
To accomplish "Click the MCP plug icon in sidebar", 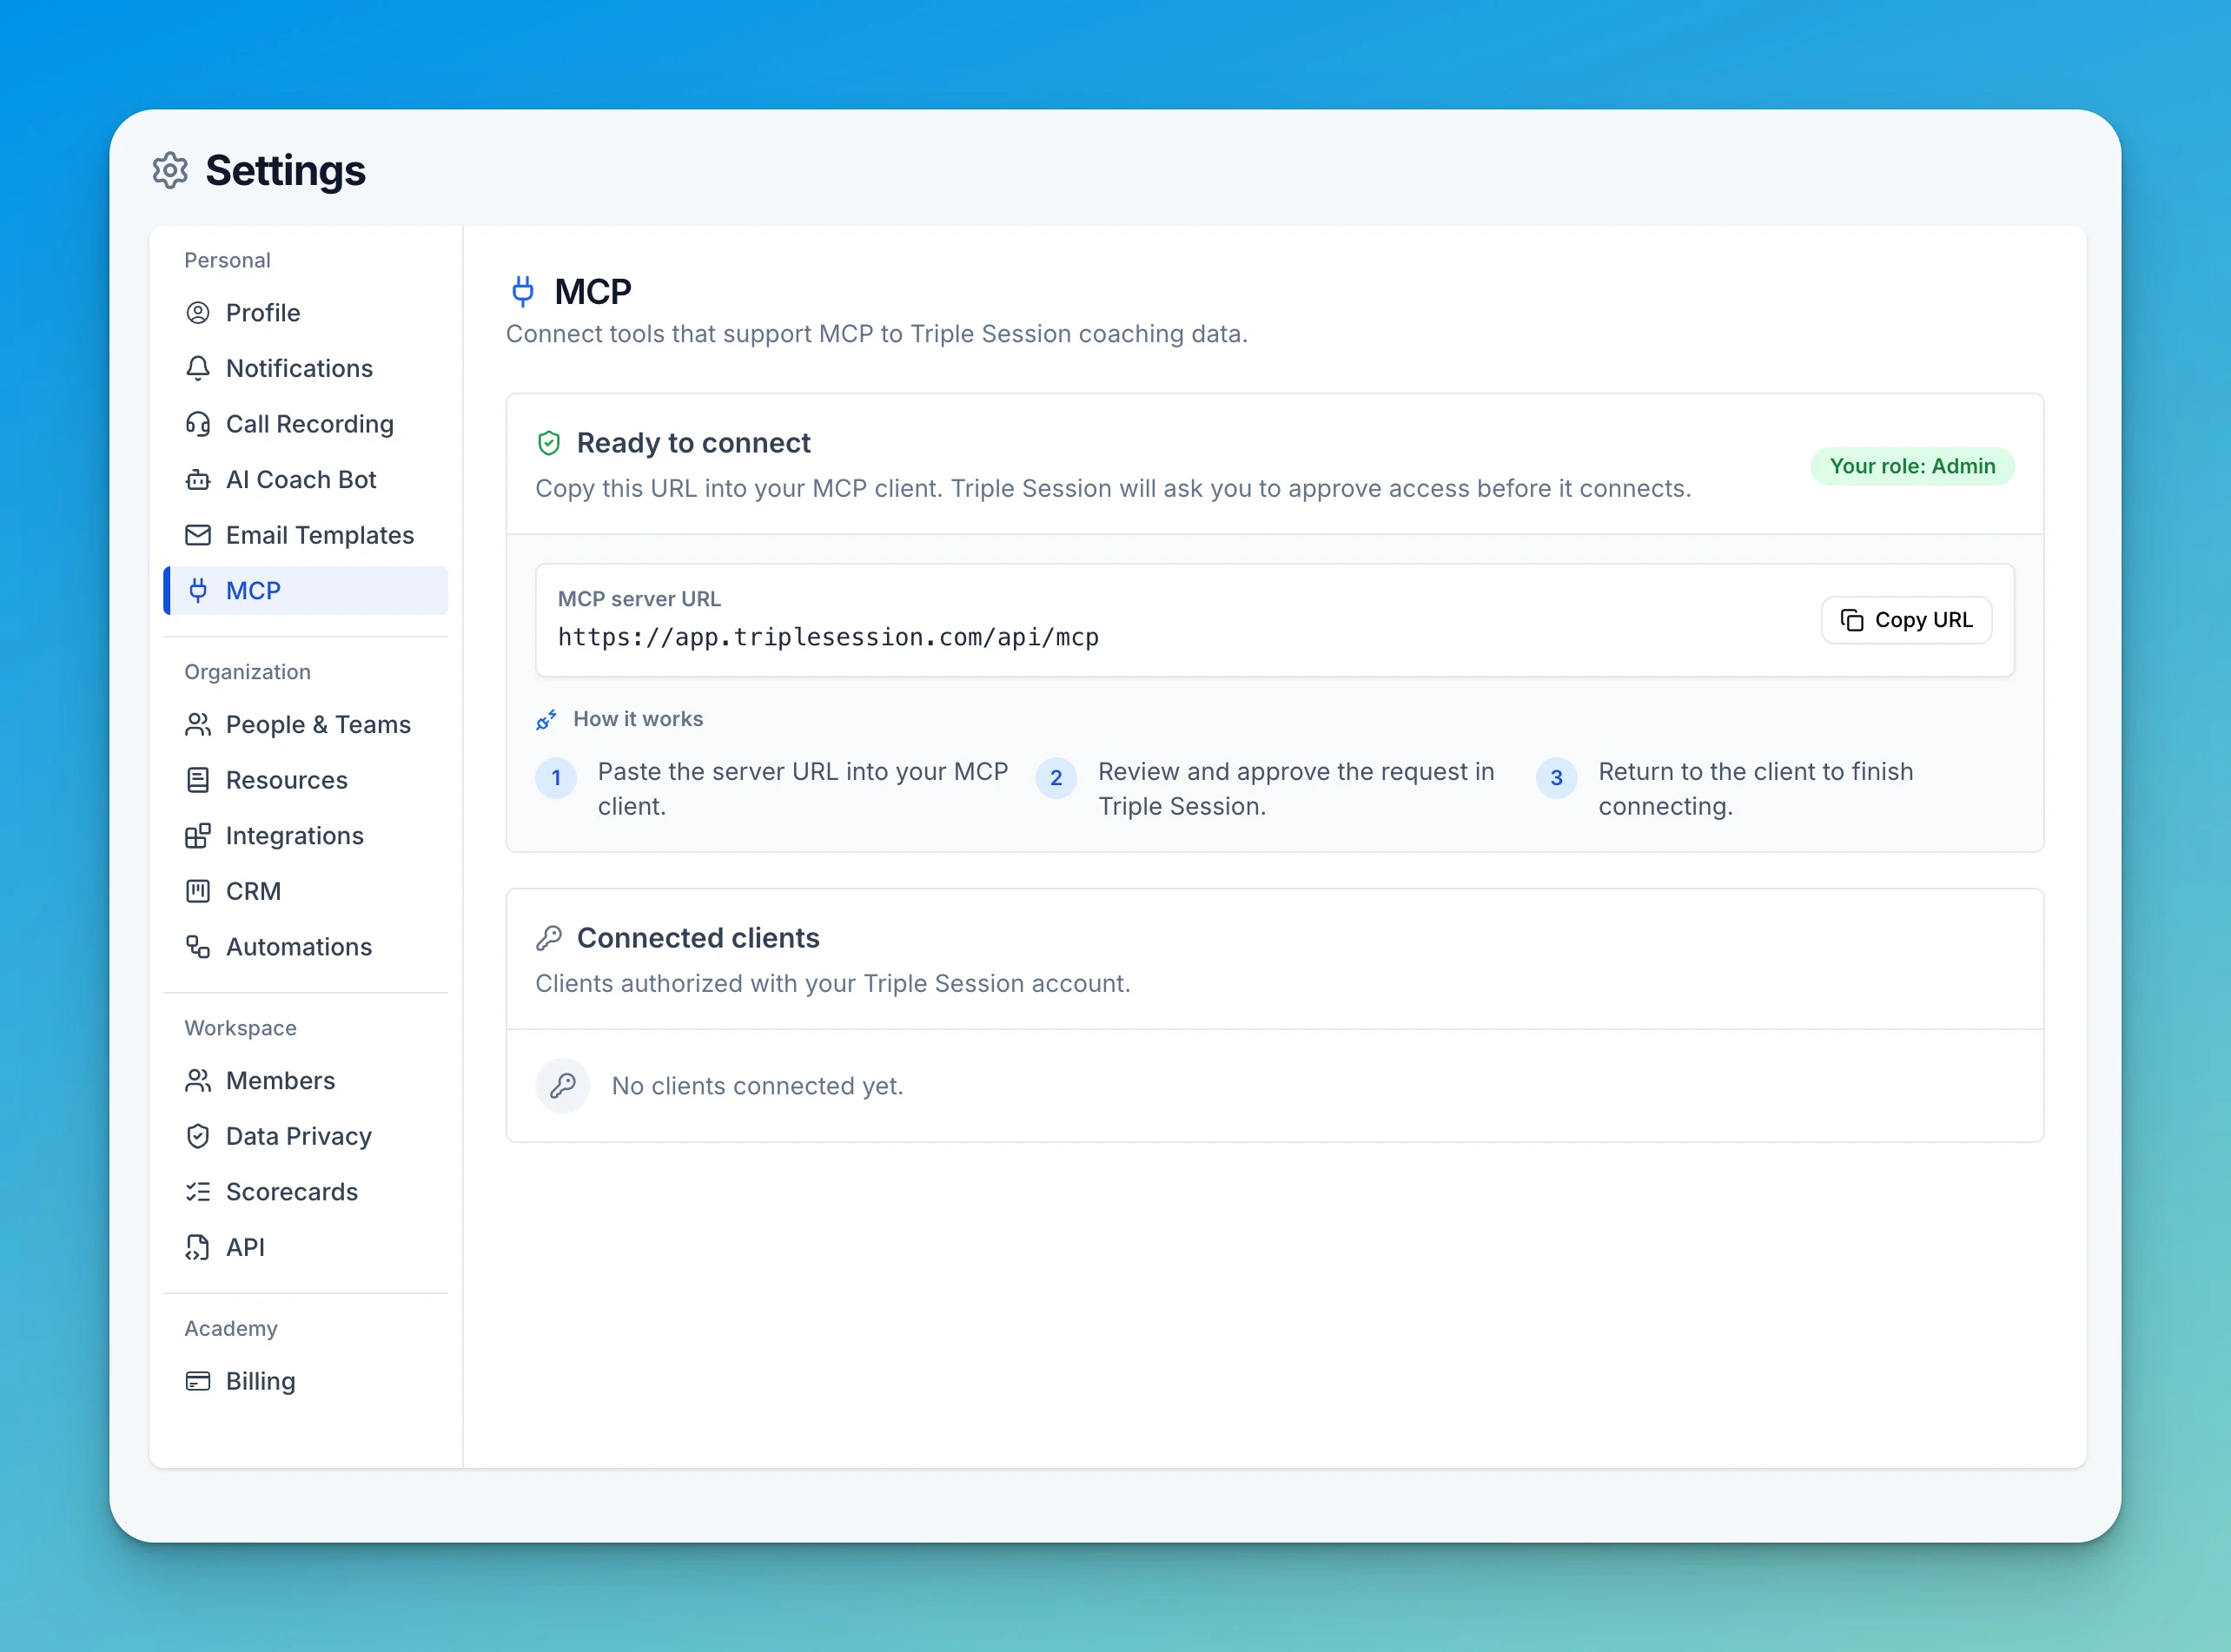I will (198, 591).
